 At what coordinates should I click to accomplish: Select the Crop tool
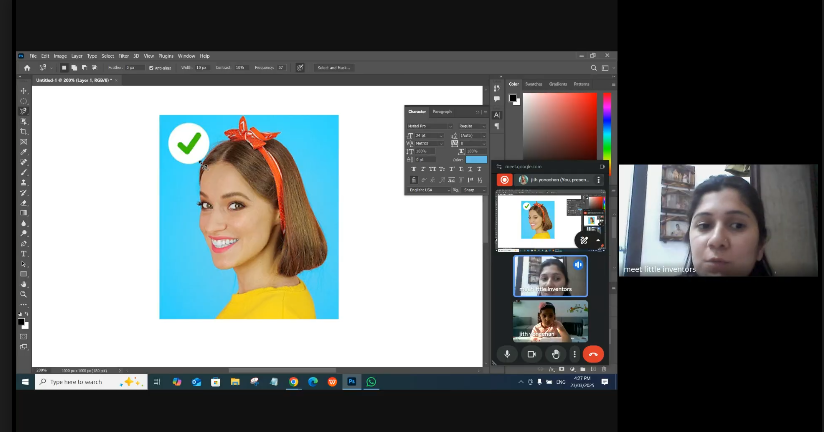(24, 131)
